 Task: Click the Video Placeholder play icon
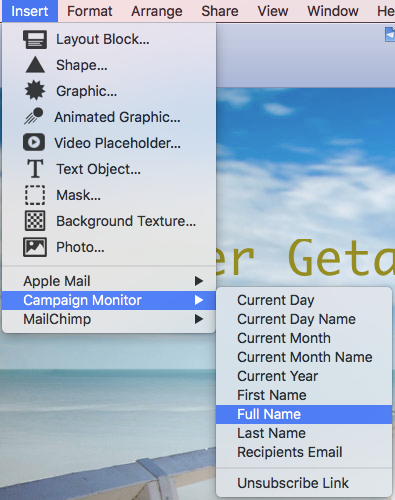34,142
